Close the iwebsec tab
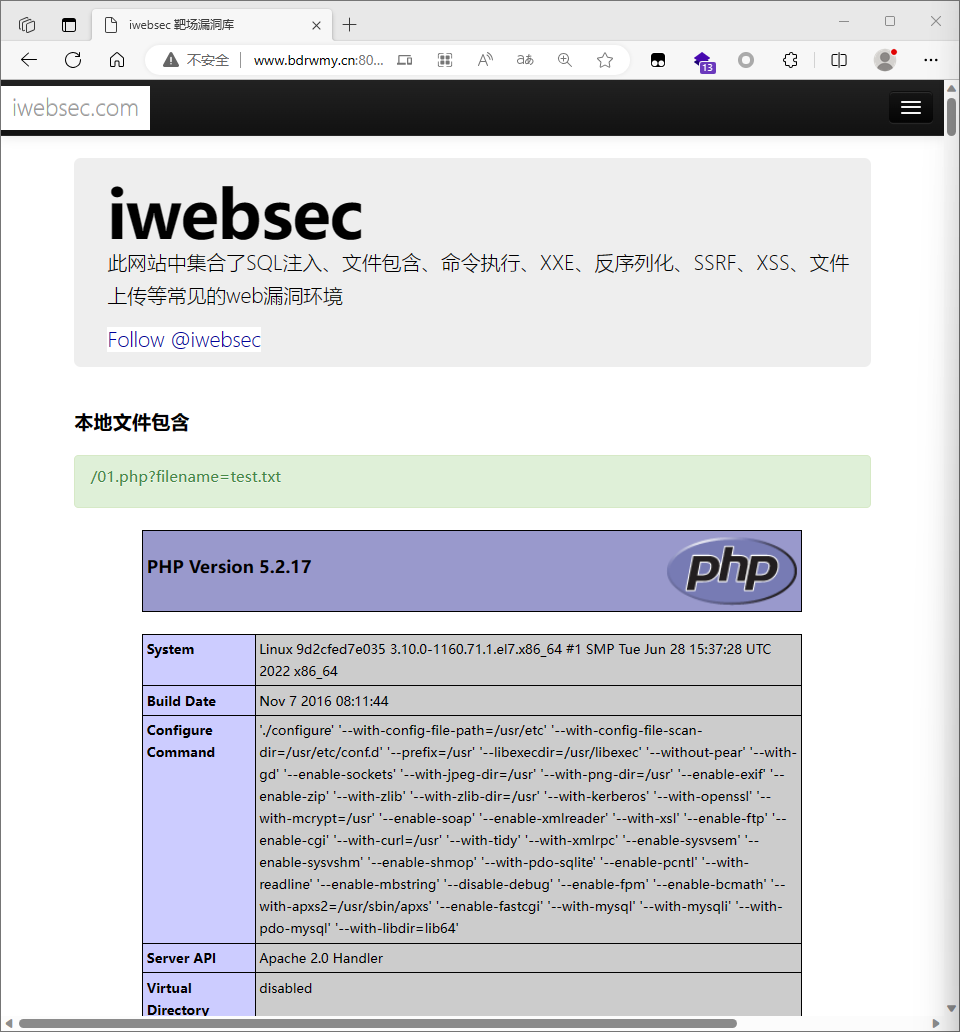 click(x=316, y=25)
